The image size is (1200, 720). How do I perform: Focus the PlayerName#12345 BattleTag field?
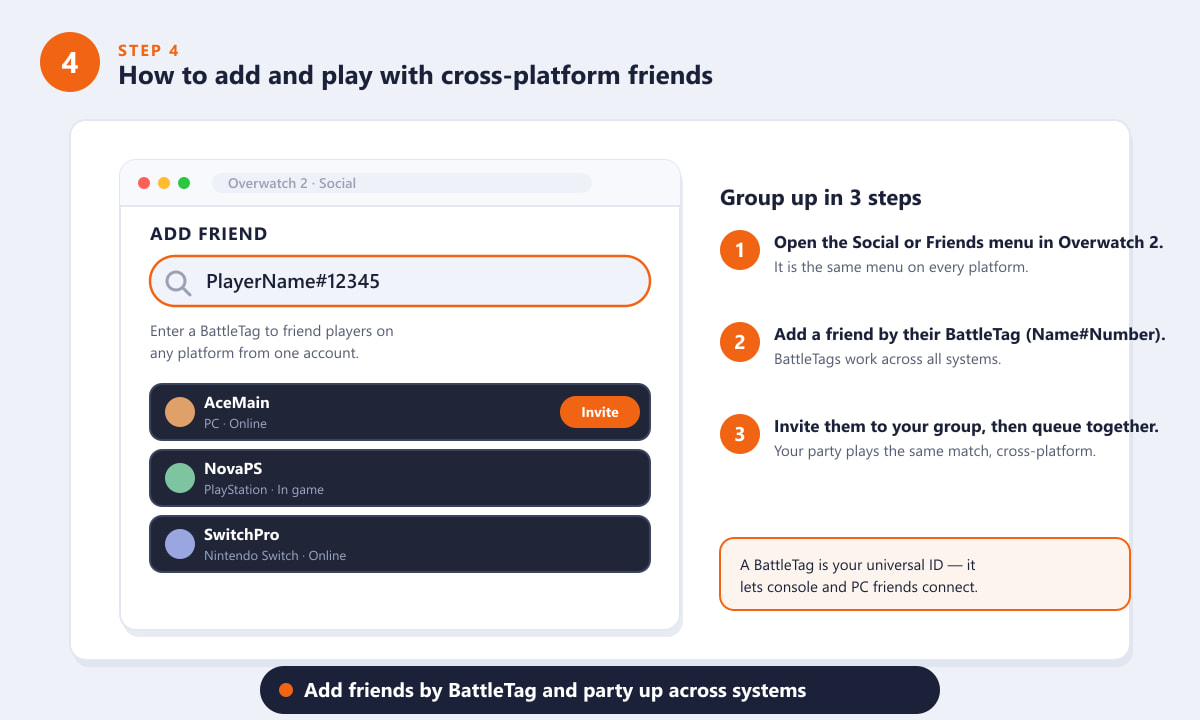(400, 281)
